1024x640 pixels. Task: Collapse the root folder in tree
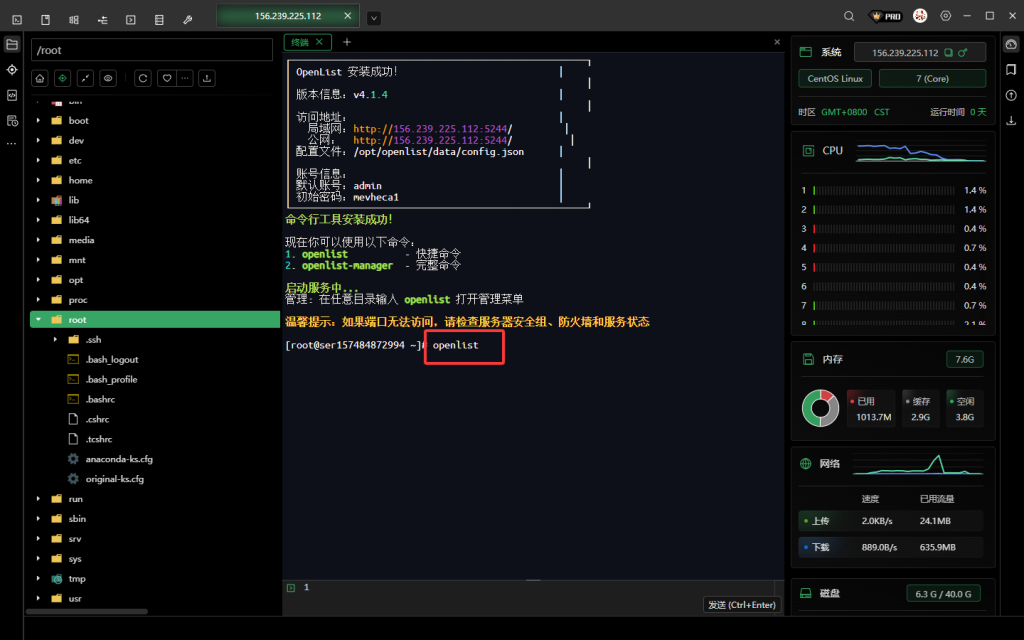pos(39,320)
